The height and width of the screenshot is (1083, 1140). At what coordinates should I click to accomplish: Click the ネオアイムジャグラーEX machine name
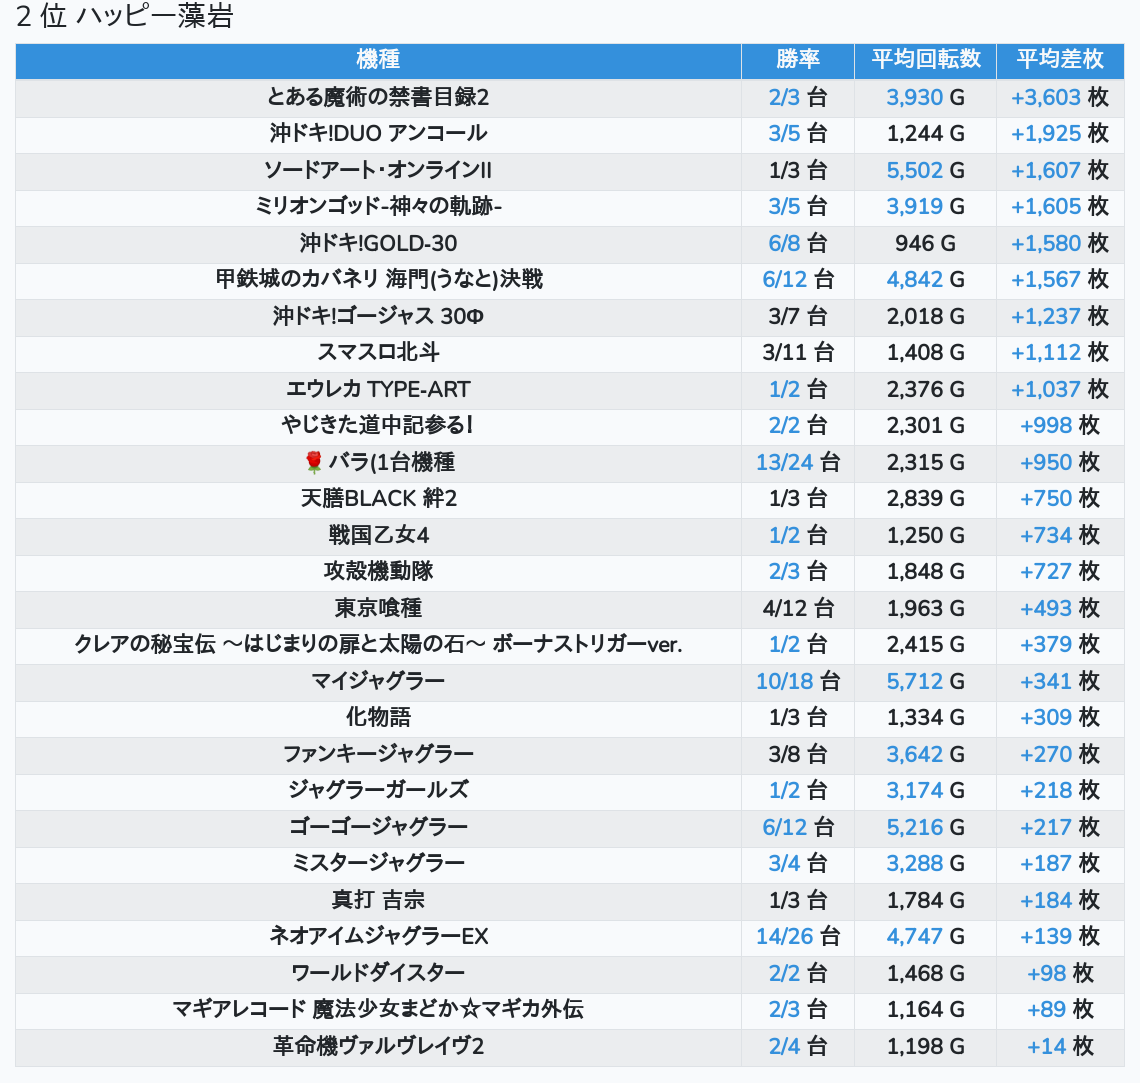(x=378, y=936)
